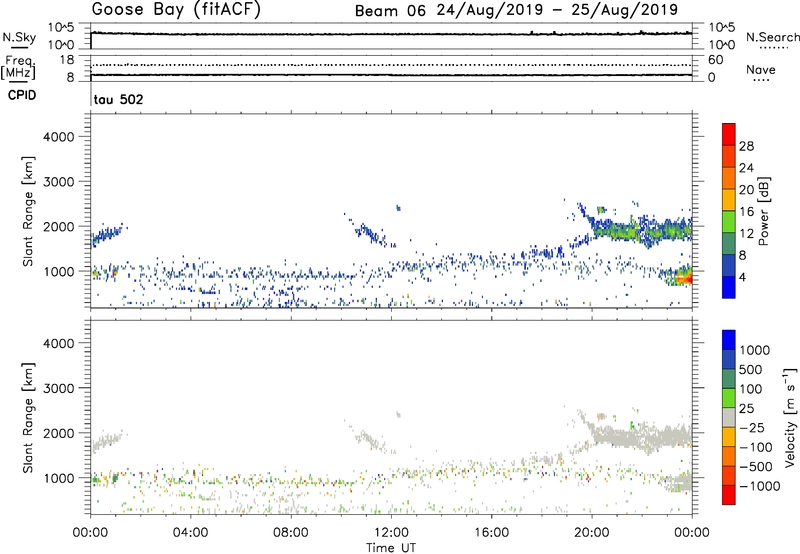Click the 'CPID' row label
The height and width of the screenshot is (554, 800).
pyautogui.click(x=22, y=95)
